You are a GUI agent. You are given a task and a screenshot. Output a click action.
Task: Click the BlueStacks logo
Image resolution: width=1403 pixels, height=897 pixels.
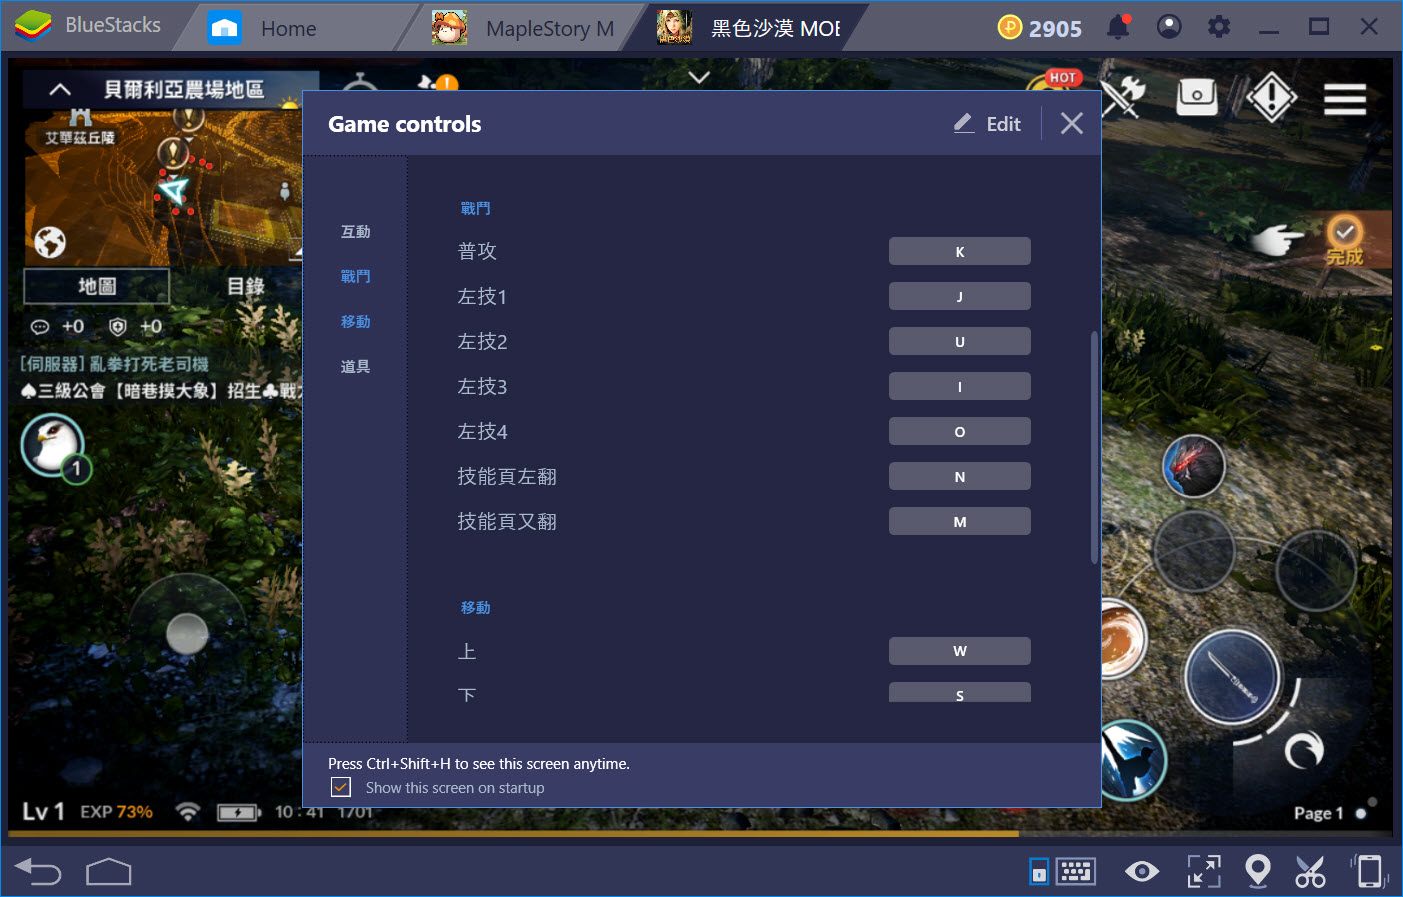(33, 26)
